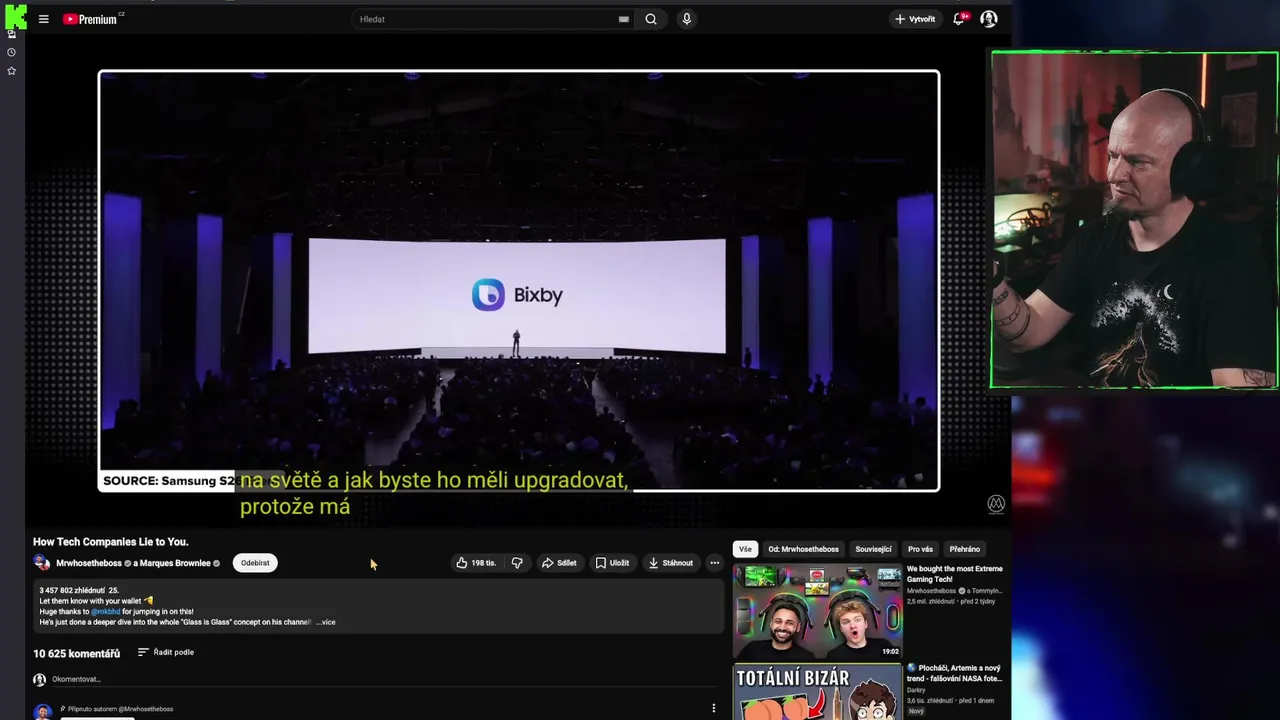Click the 10 625 komentářů comment count
This screenshot has height=720, width=1280.
click(76, 653)
